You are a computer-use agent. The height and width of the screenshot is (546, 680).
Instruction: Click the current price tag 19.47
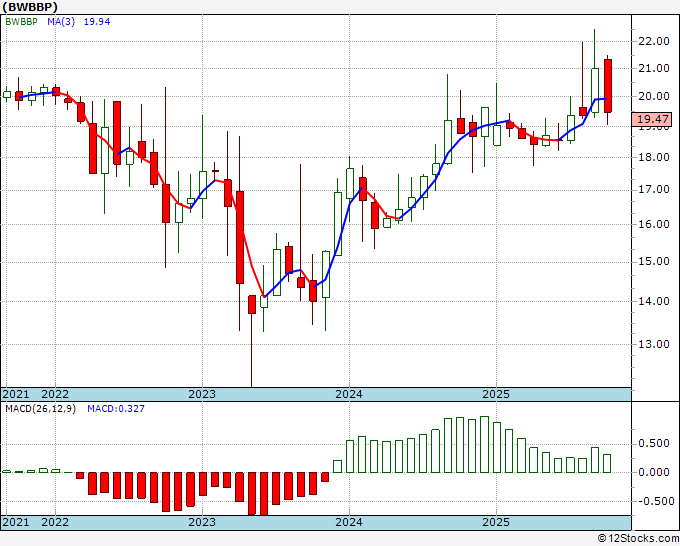(x=652, y=119)
